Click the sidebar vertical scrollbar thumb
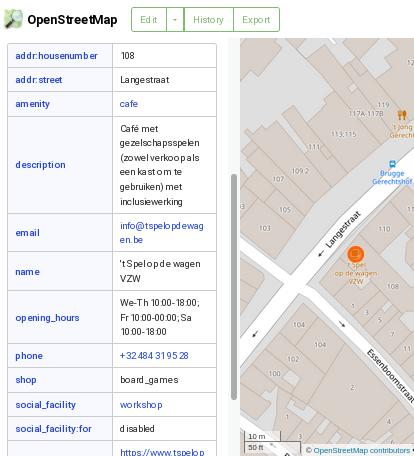This screenshot has width=414, height=456. [x=234, y=287]
